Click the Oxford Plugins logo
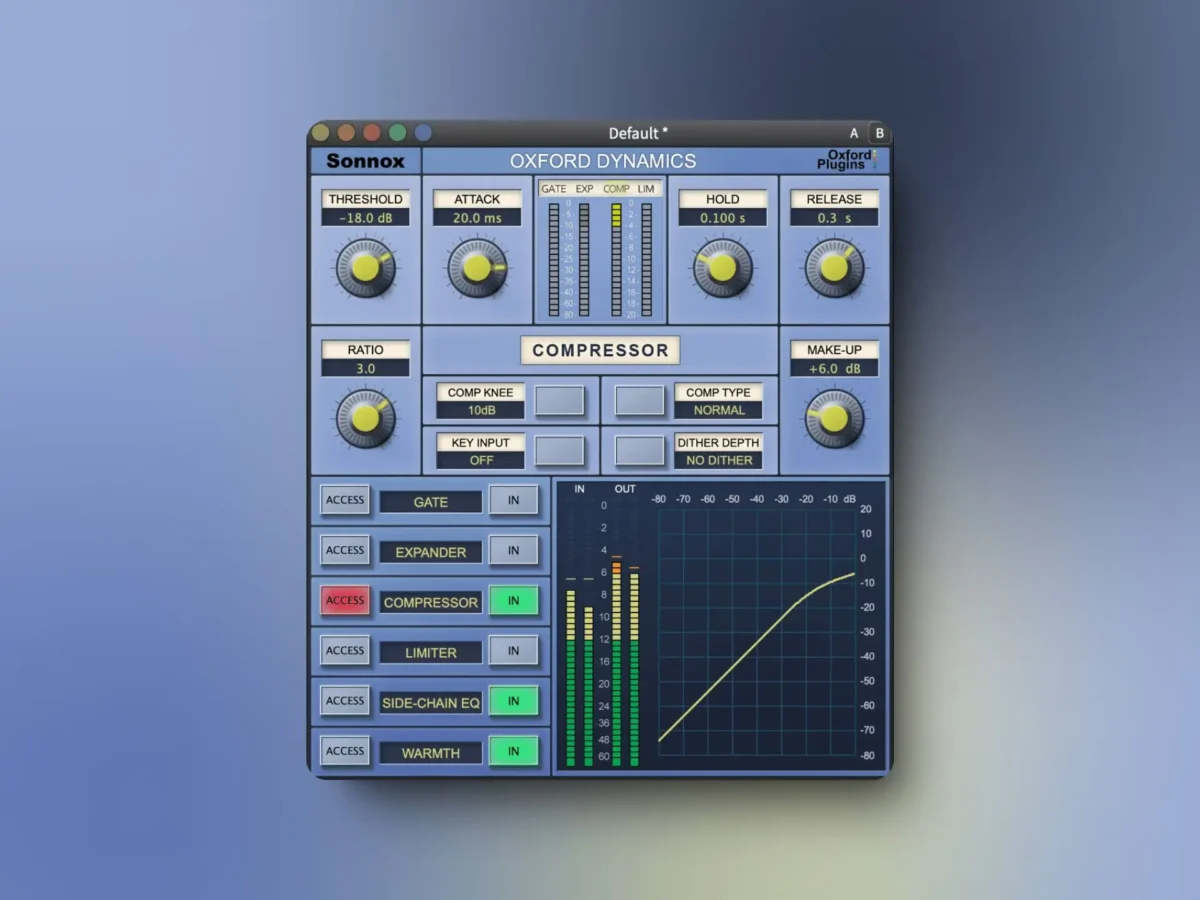 (850, 160)
